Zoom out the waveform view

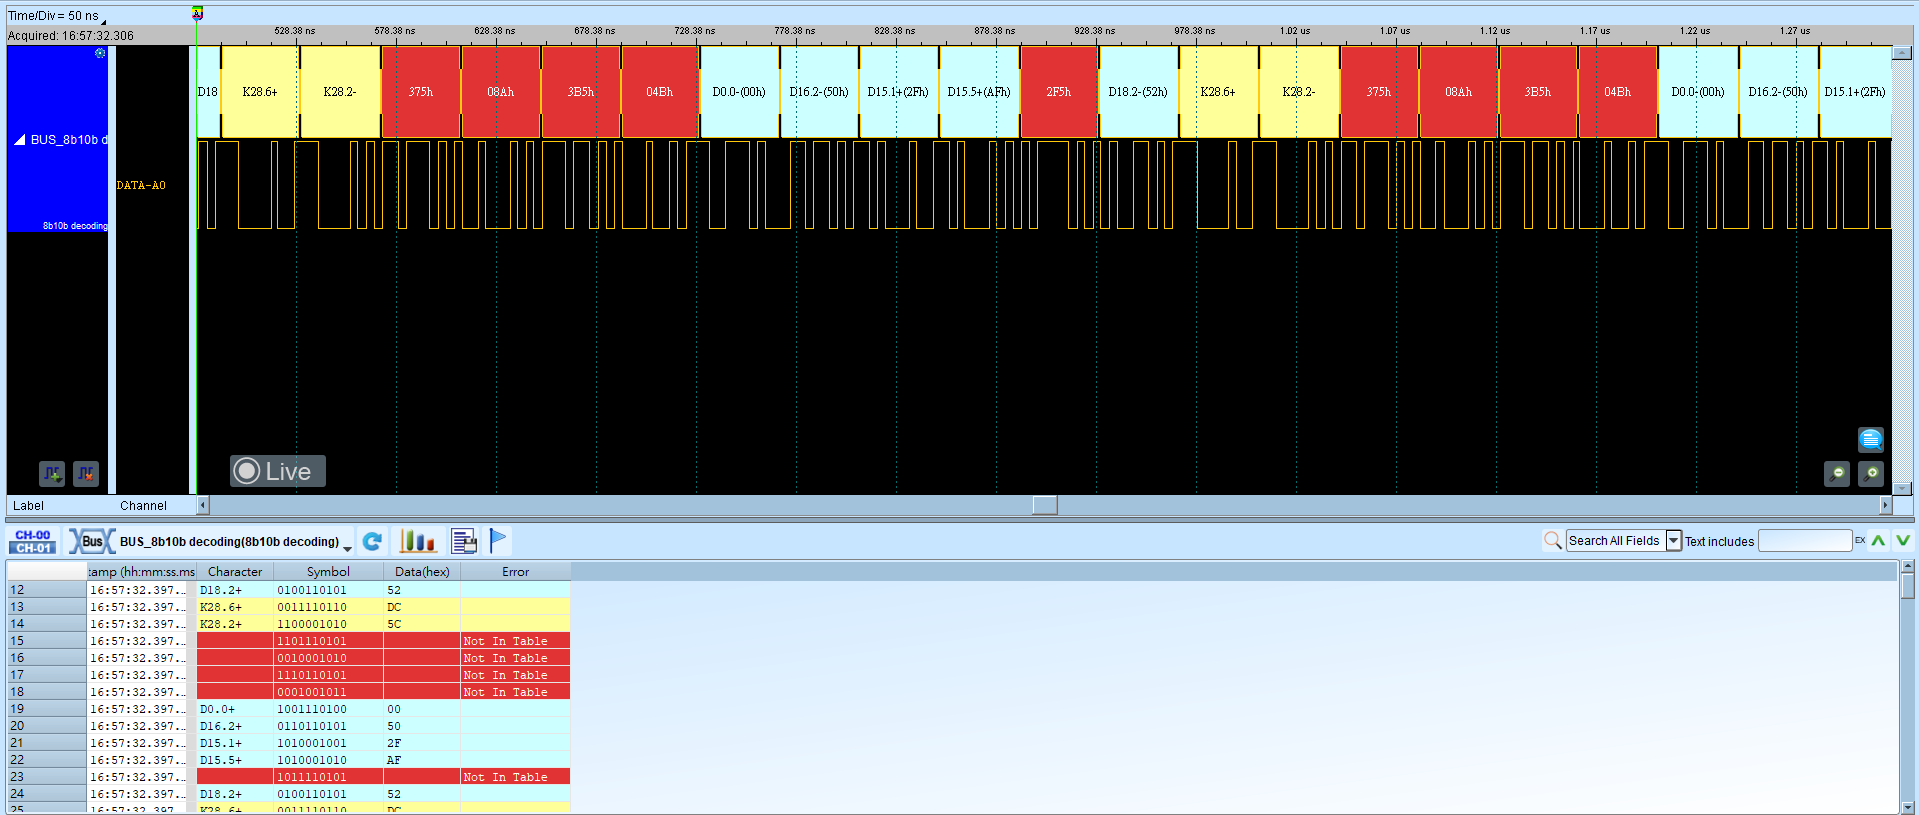click(x=1837, y=473)
